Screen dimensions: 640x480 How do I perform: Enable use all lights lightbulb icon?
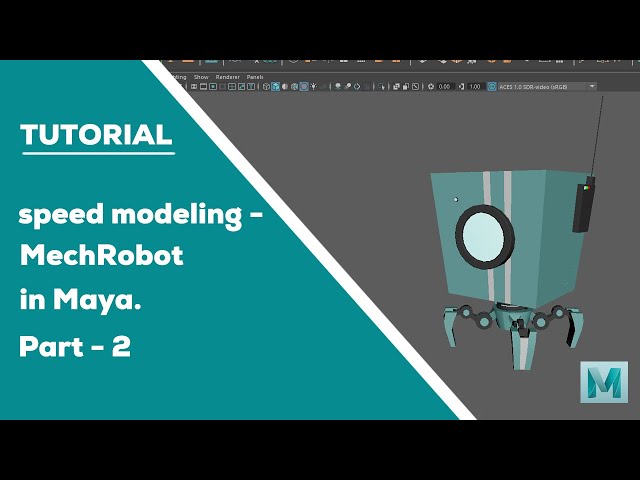[313, 87]
